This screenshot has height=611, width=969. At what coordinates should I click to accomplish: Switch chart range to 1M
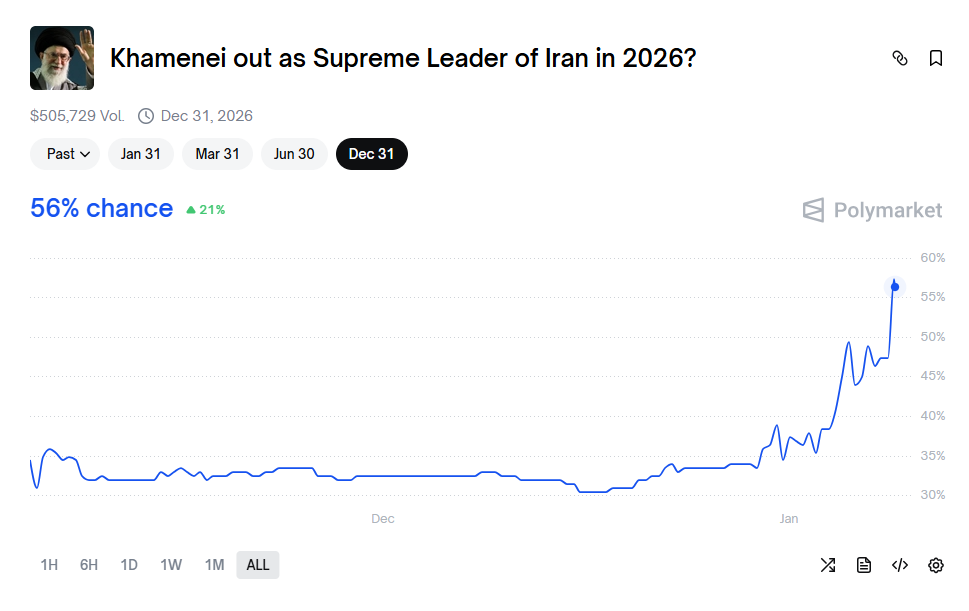click(214, 565)
